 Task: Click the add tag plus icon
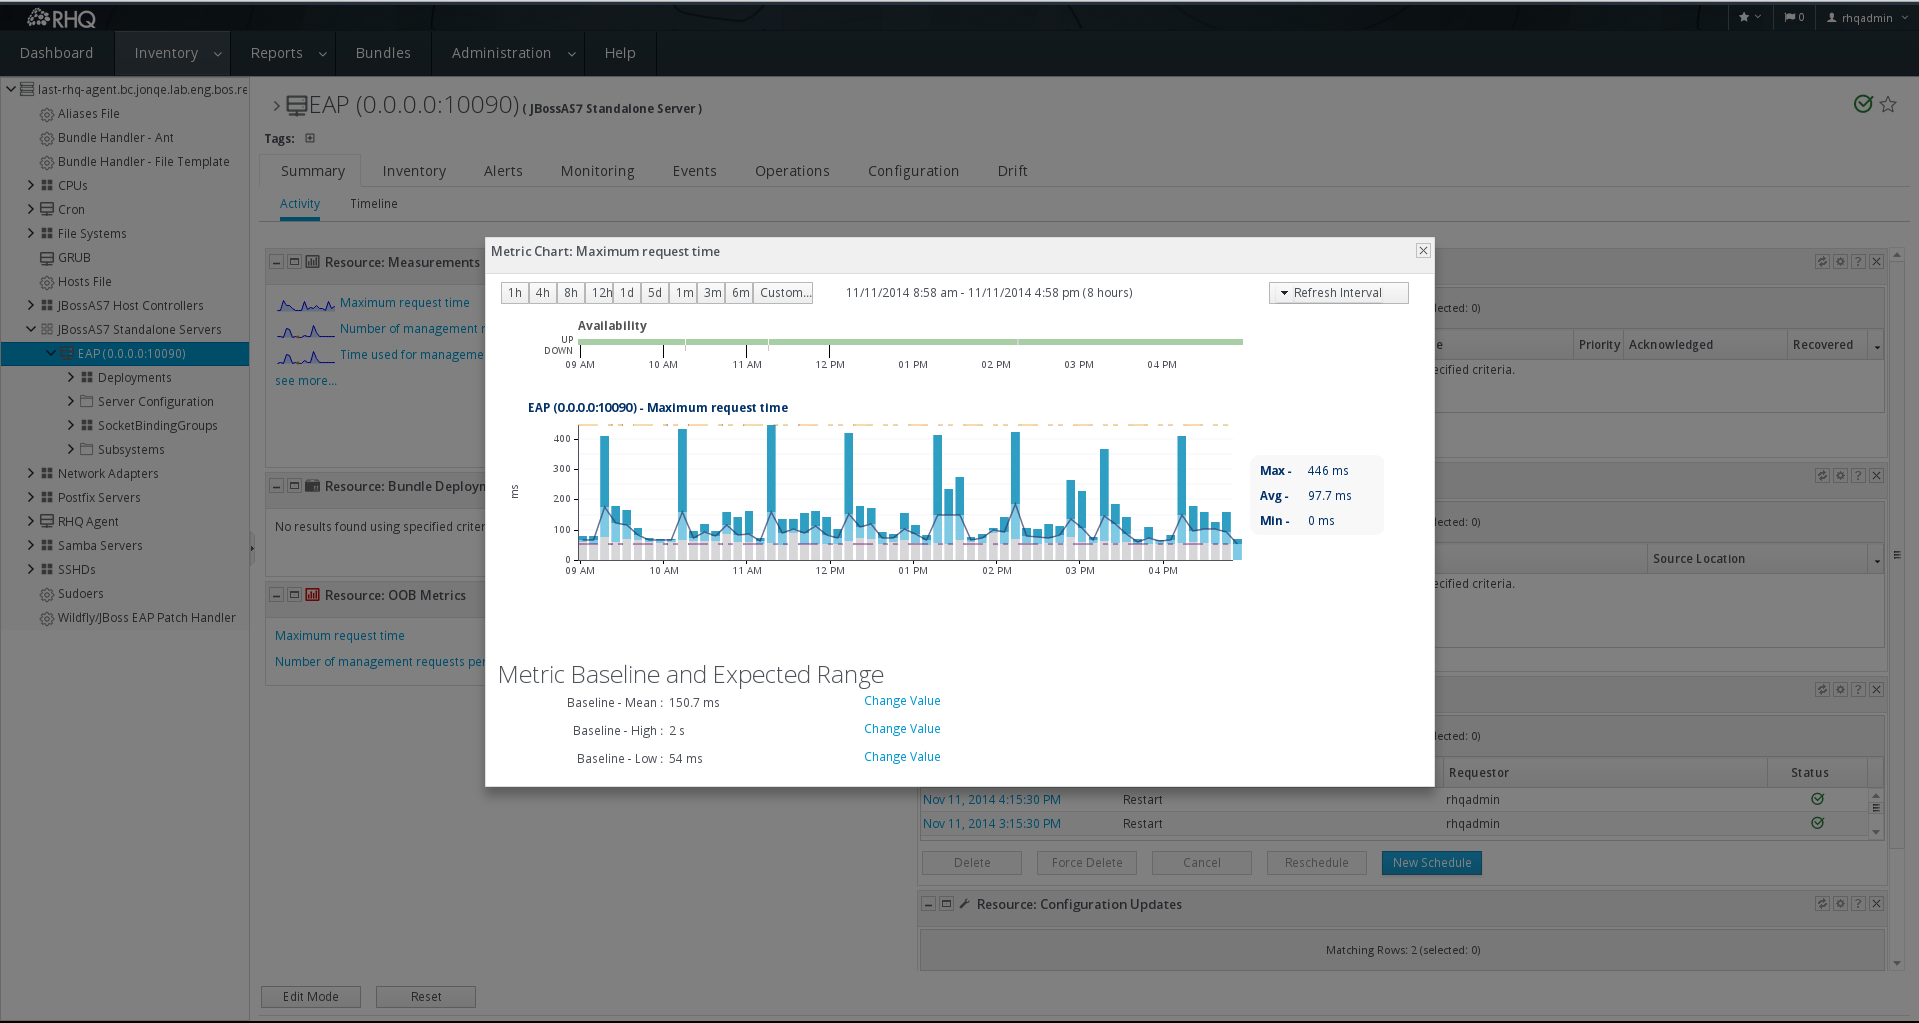(x=310, y=138)
